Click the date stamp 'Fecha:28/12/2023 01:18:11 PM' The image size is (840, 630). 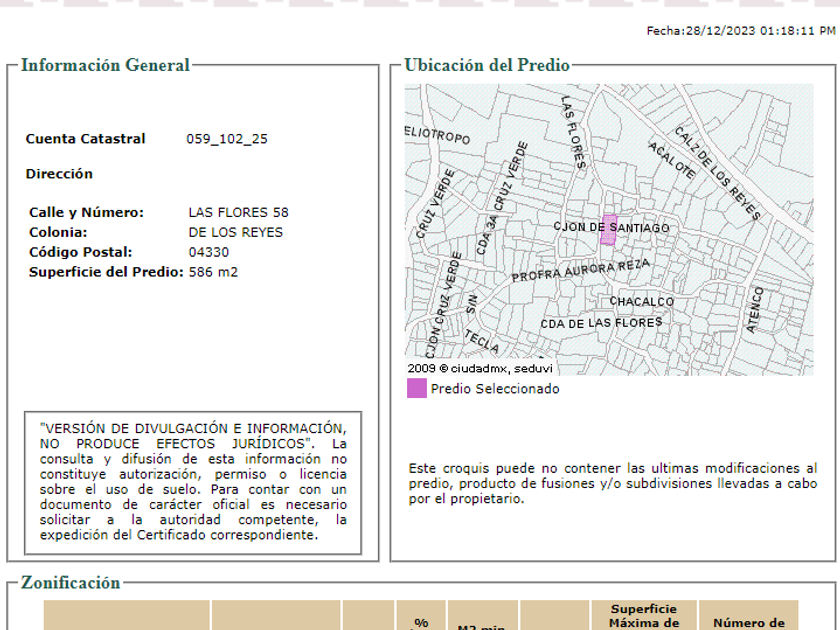point(741,31)
